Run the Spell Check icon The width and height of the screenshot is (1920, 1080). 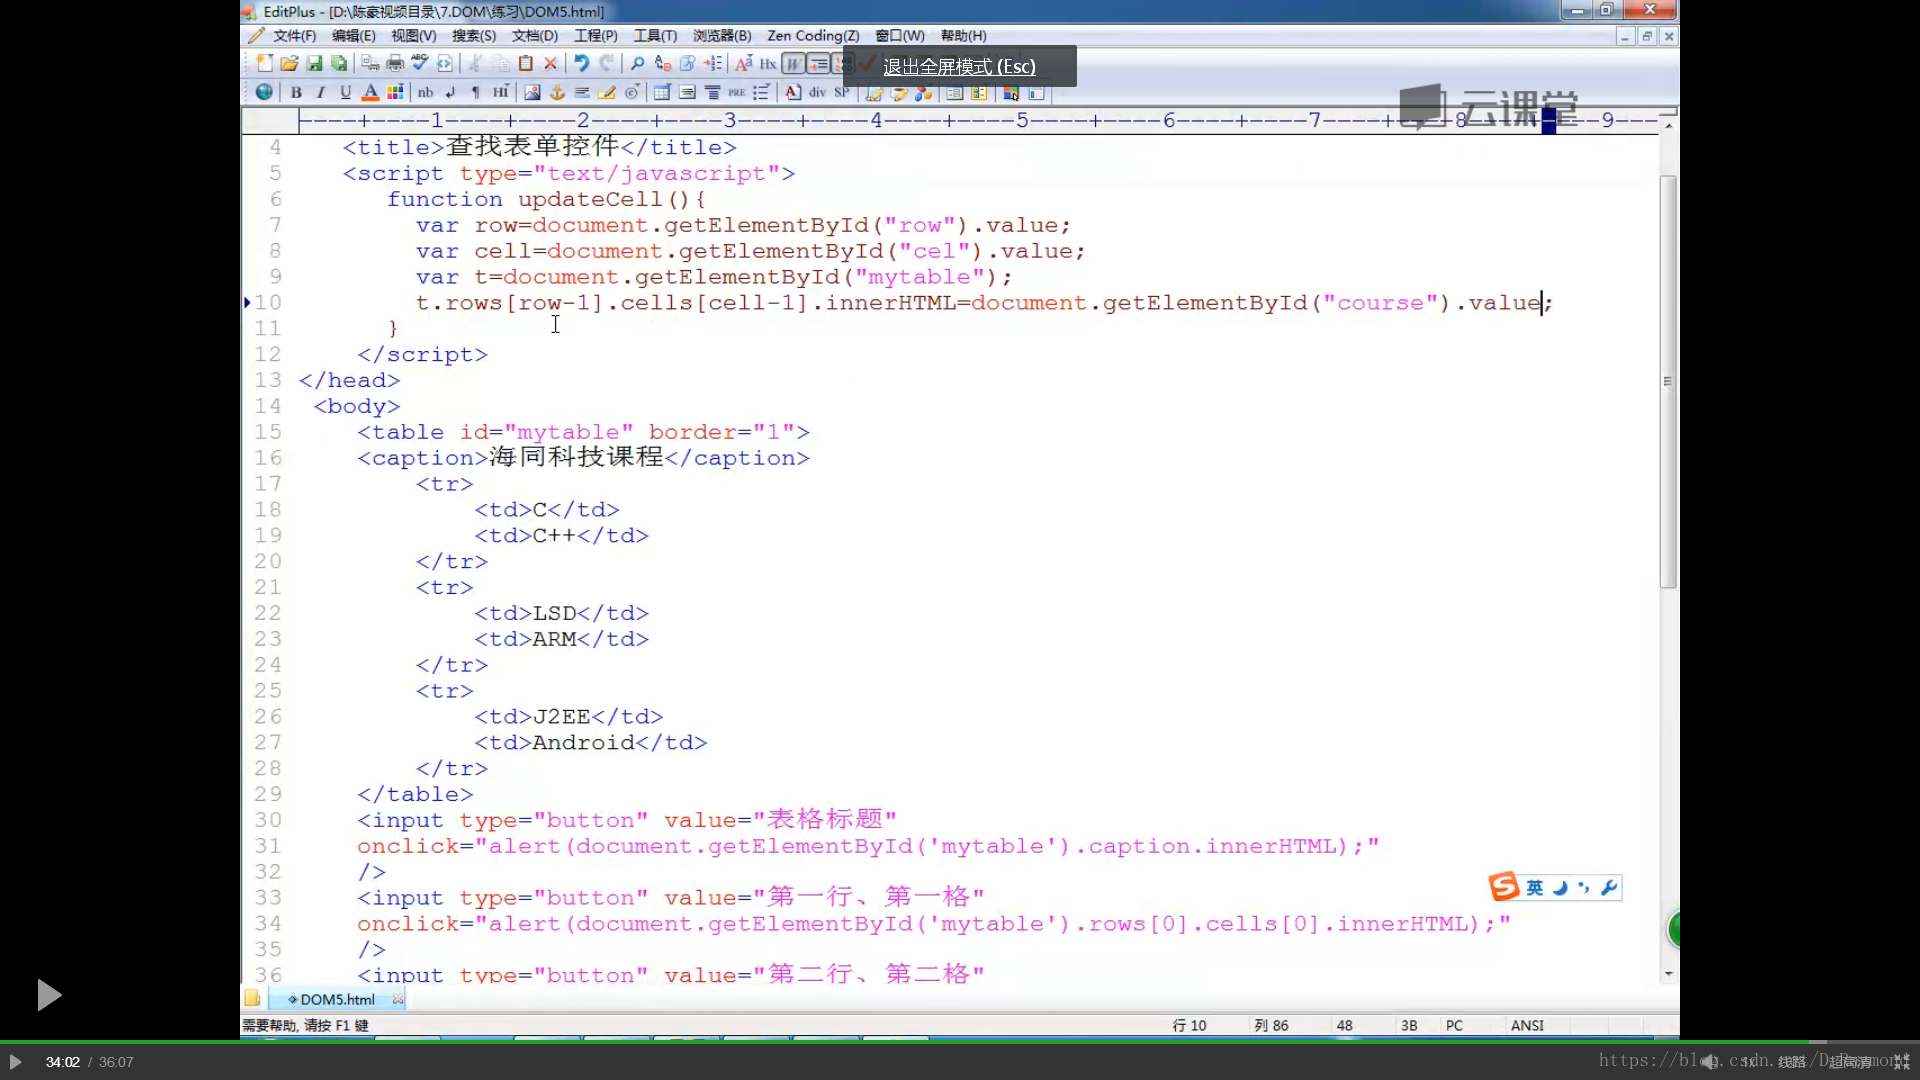pyautogui.click(x=420, y=64)
